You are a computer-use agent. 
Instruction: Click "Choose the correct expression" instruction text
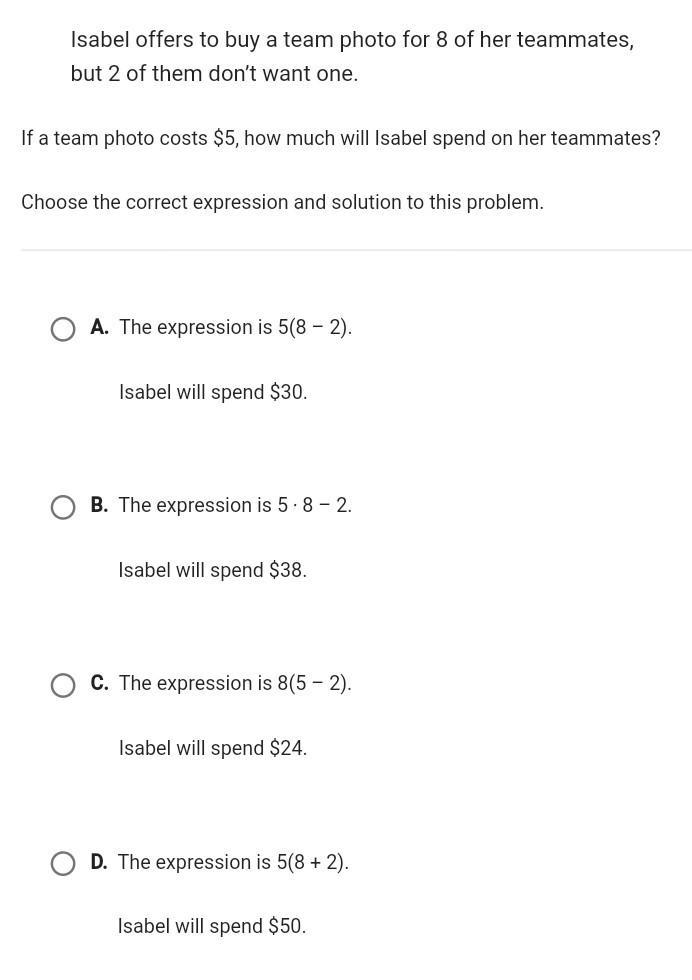pyautogui.click(x=283, y=202)
